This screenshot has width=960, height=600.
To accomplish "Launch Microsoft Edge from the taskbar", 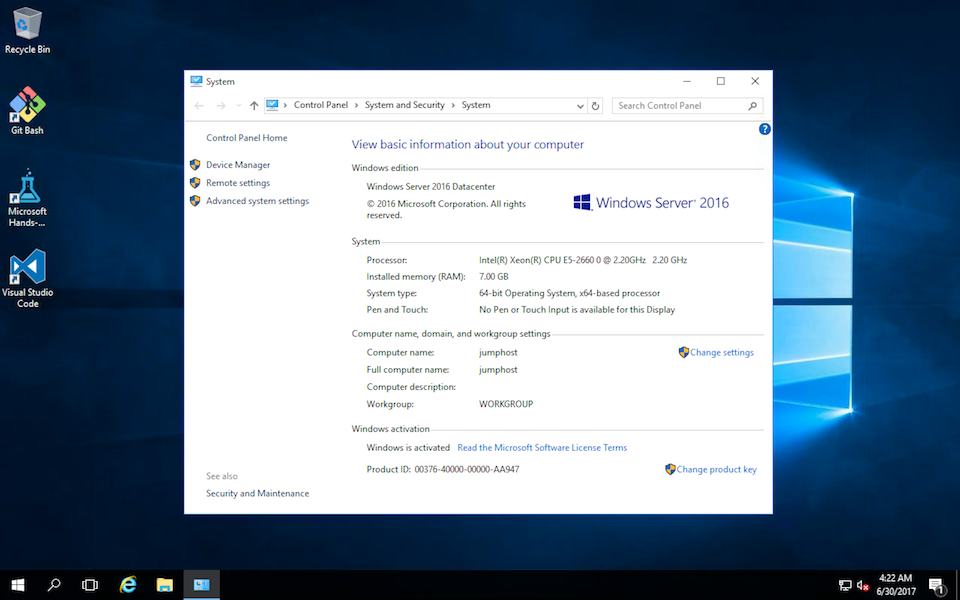I will [x=127, y=585].
